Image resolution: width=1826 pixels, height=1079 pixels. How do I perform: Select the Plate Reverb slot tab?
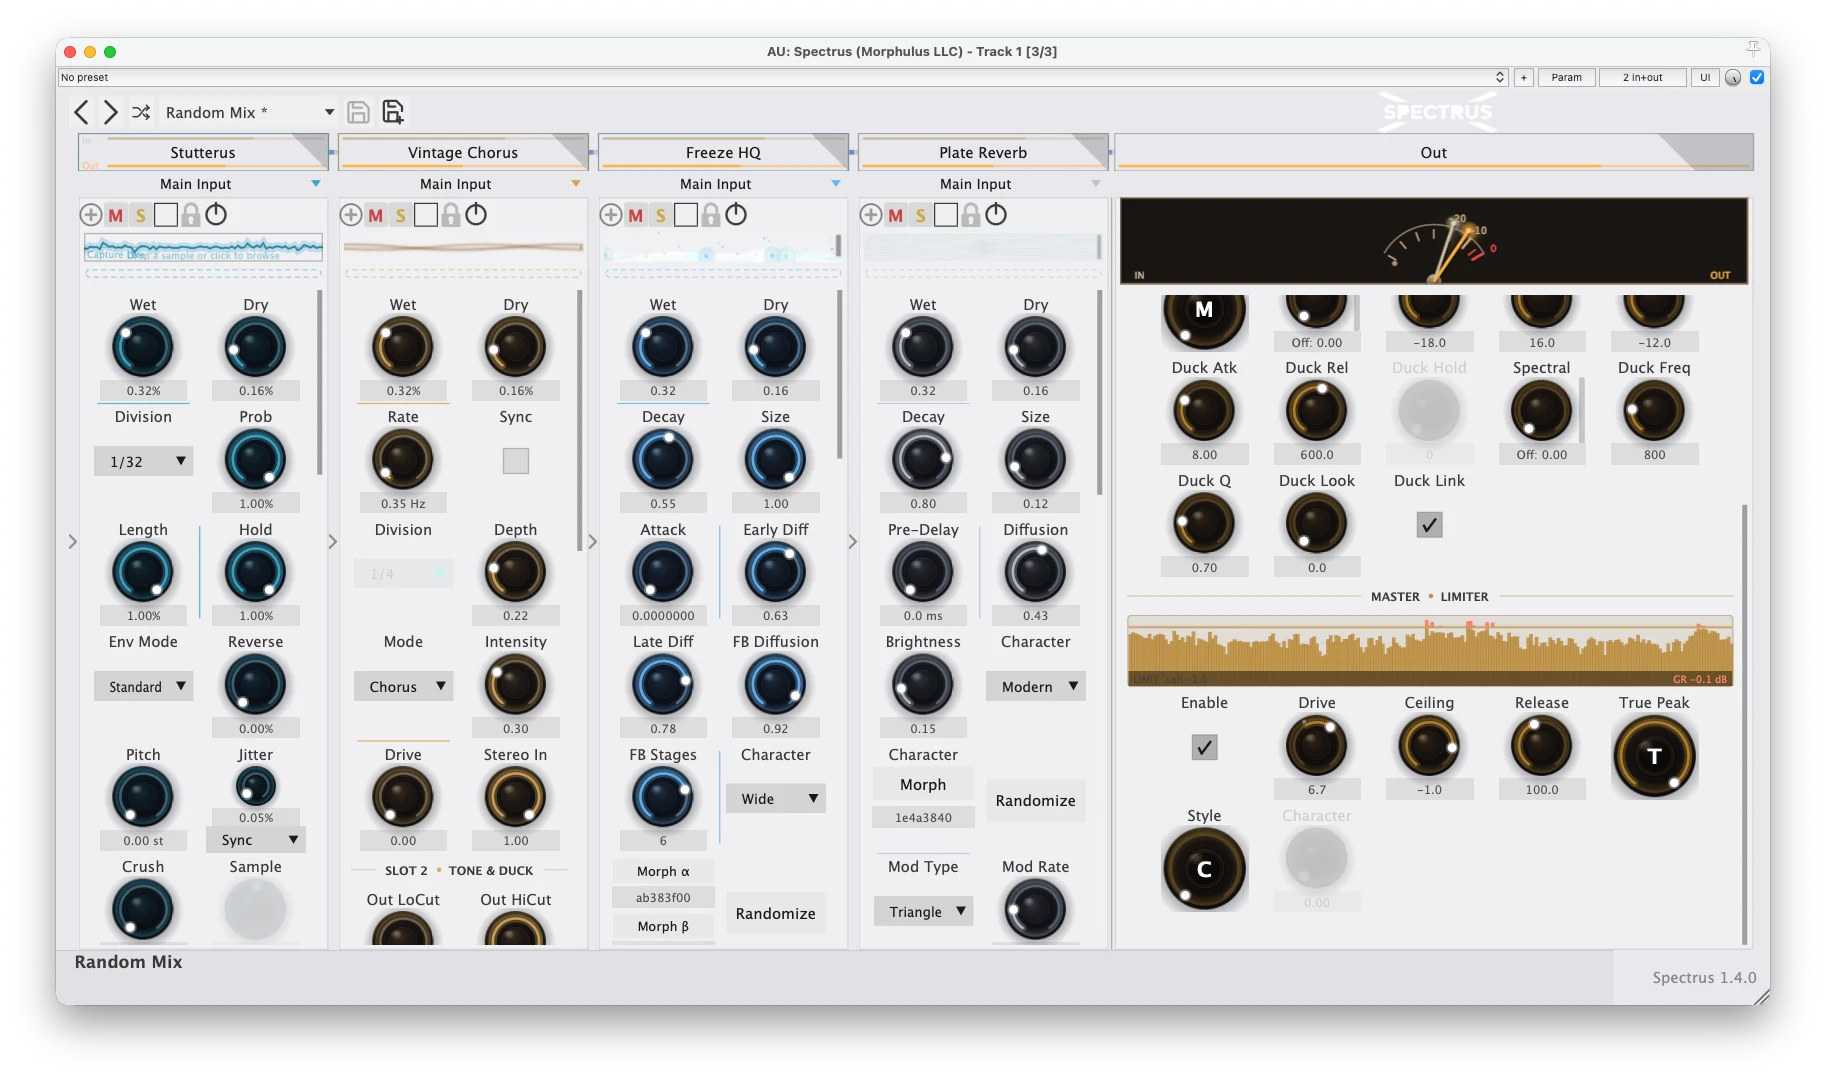[983, 152]
